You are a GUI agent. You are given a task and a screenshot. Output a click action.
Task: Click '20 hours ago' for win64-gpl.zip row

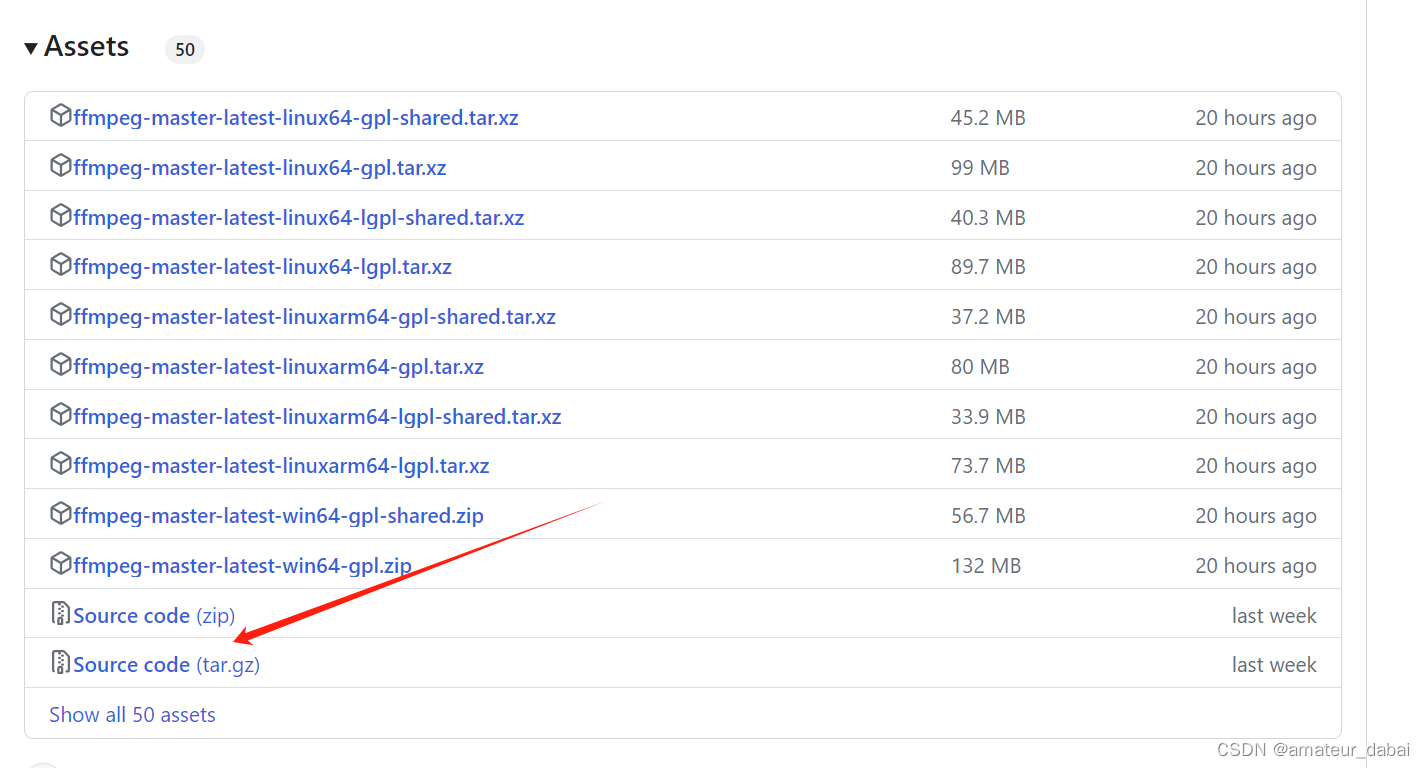pyautogui.click(x=1256, y=566)
